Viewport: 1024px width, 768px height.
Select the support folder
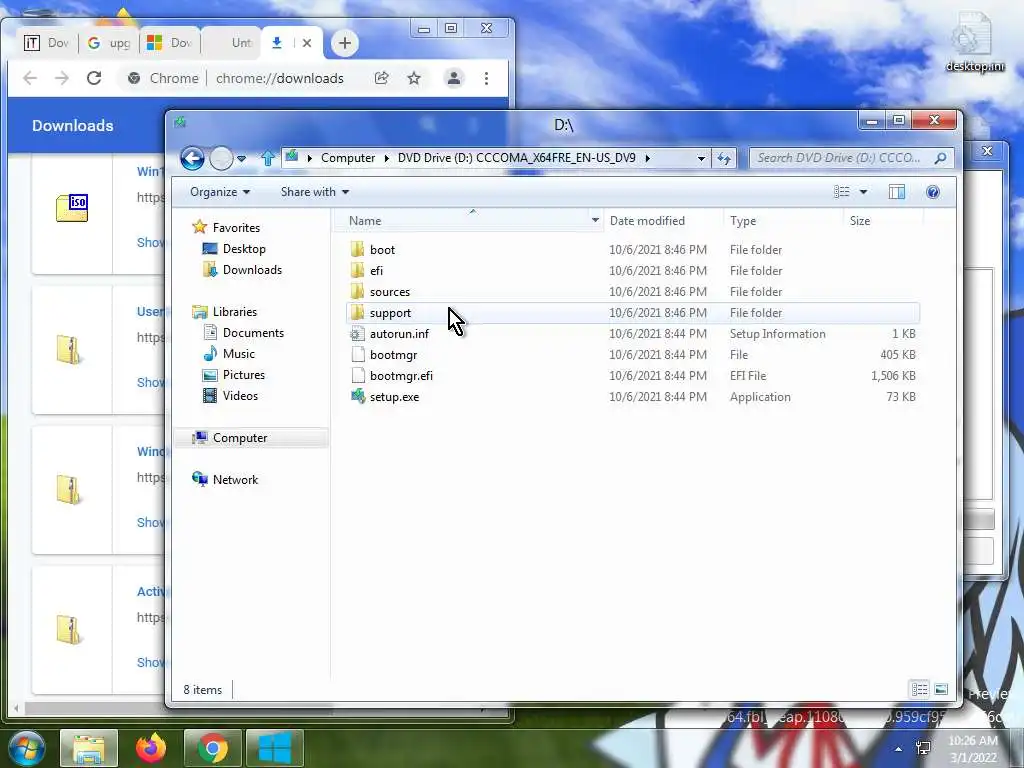coord(390,313)
